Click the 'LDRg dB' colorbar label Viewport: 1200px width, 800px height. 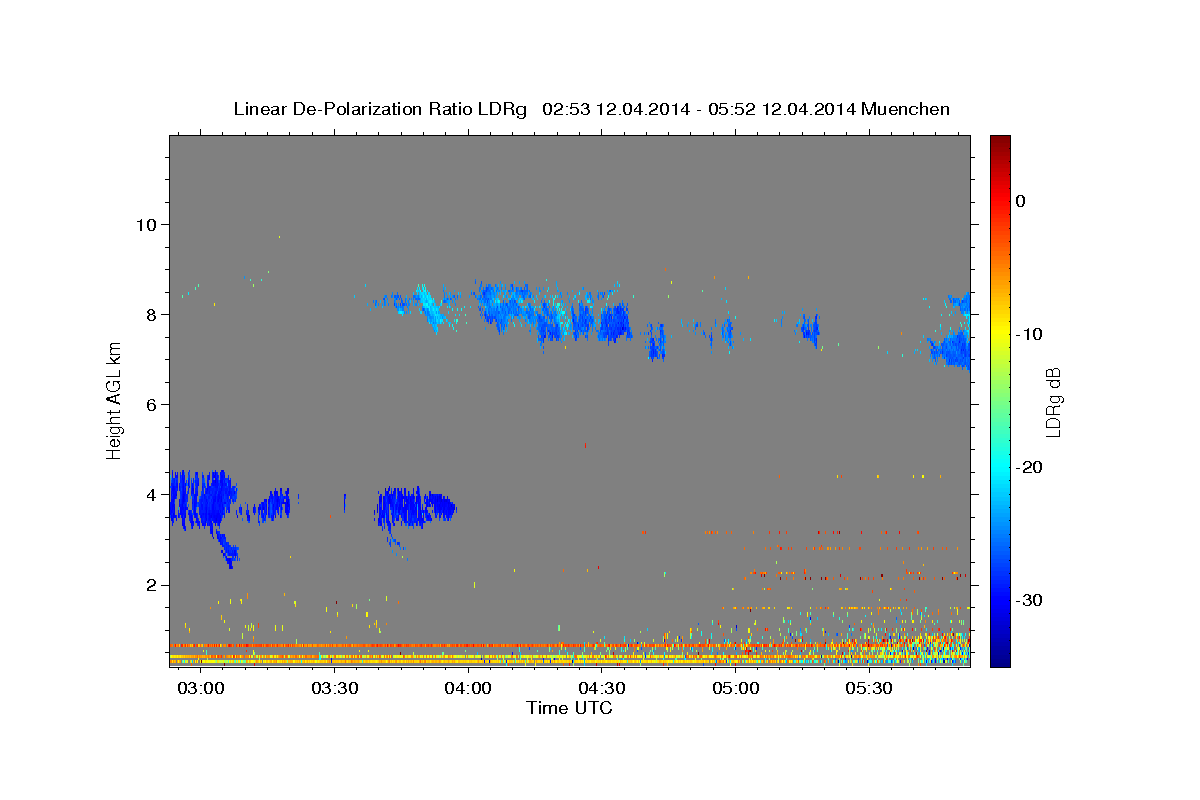pos(1052,402)
